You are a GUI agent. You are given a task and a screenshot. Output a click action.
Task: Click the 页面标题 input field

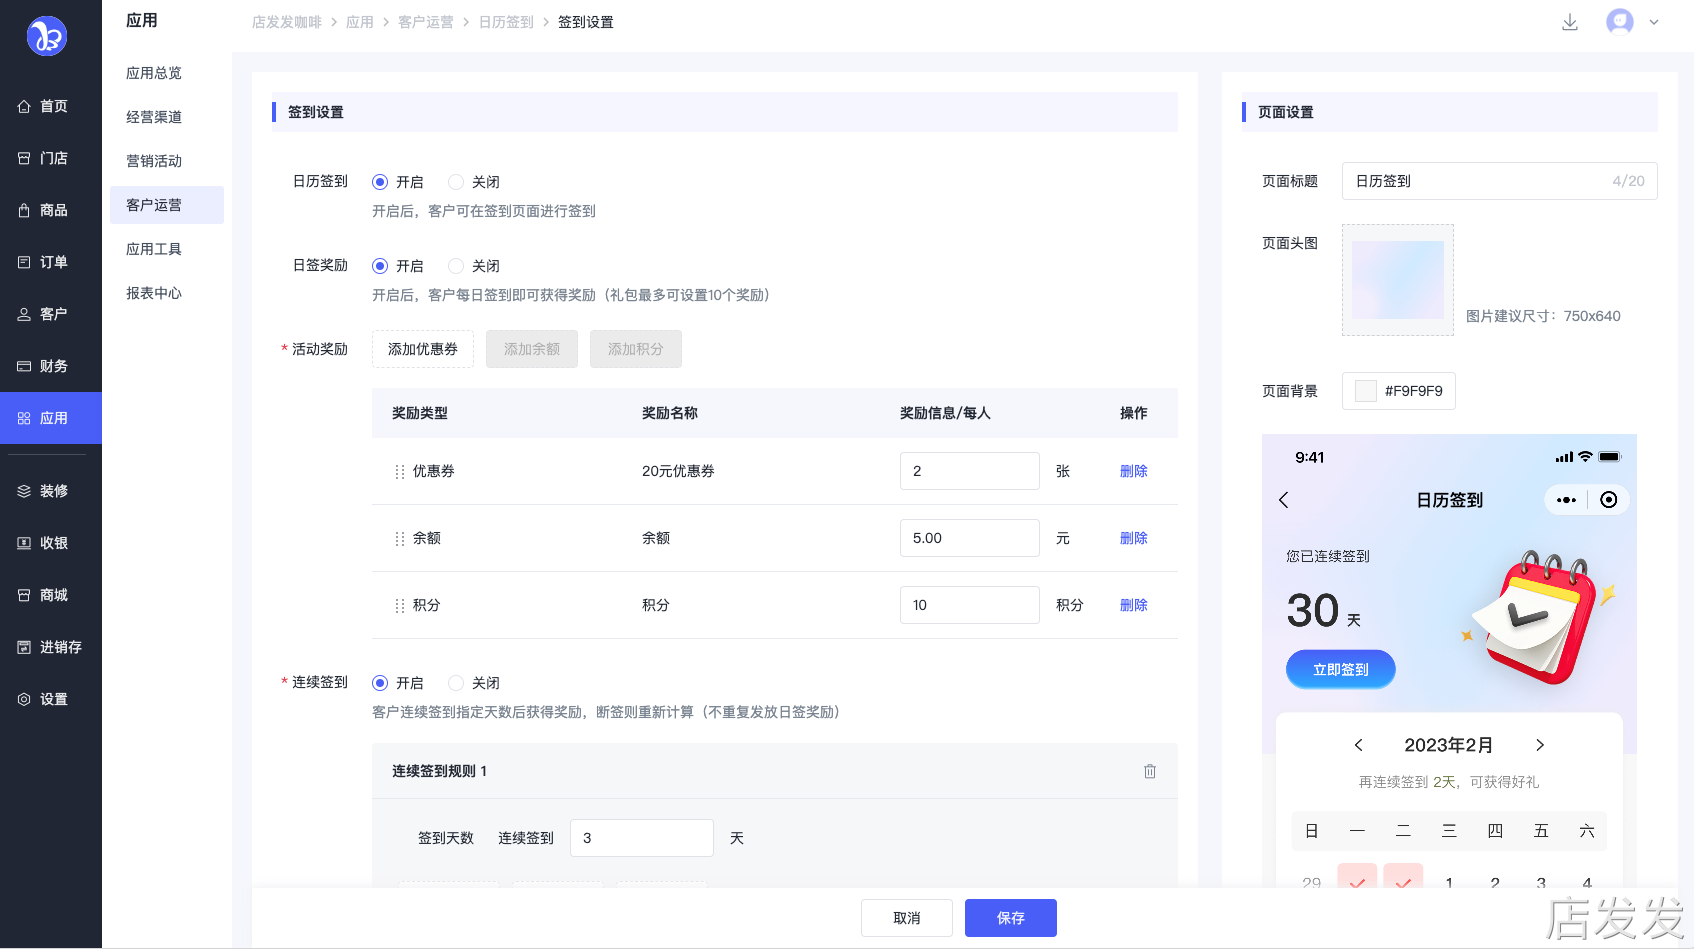pos(1500,181)
